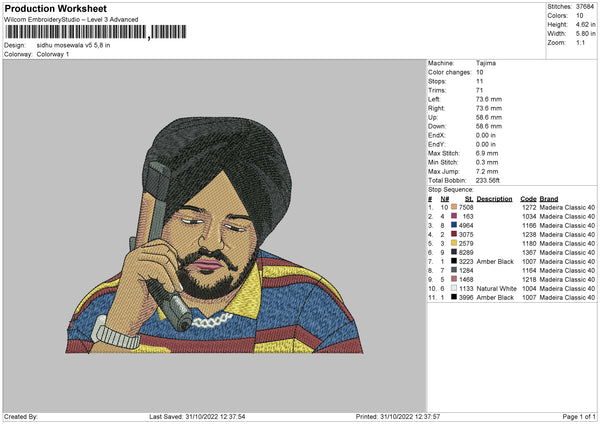Viewport: 600px width, 424px height.
Task: Select Max Stitch value 6.9 mm
Action: point(487,153)
